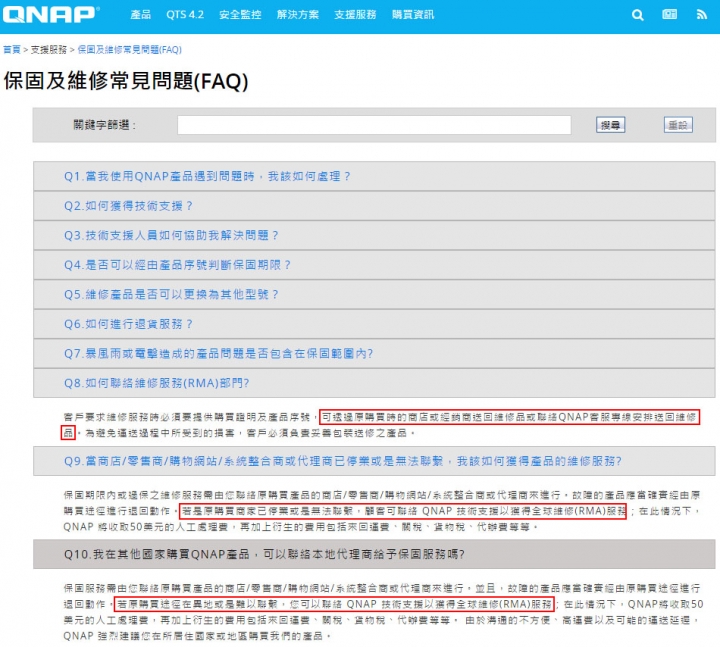Viewport: 720px width, 647px height.
Task: Open the 支援服務 menu
Action: 355,15
